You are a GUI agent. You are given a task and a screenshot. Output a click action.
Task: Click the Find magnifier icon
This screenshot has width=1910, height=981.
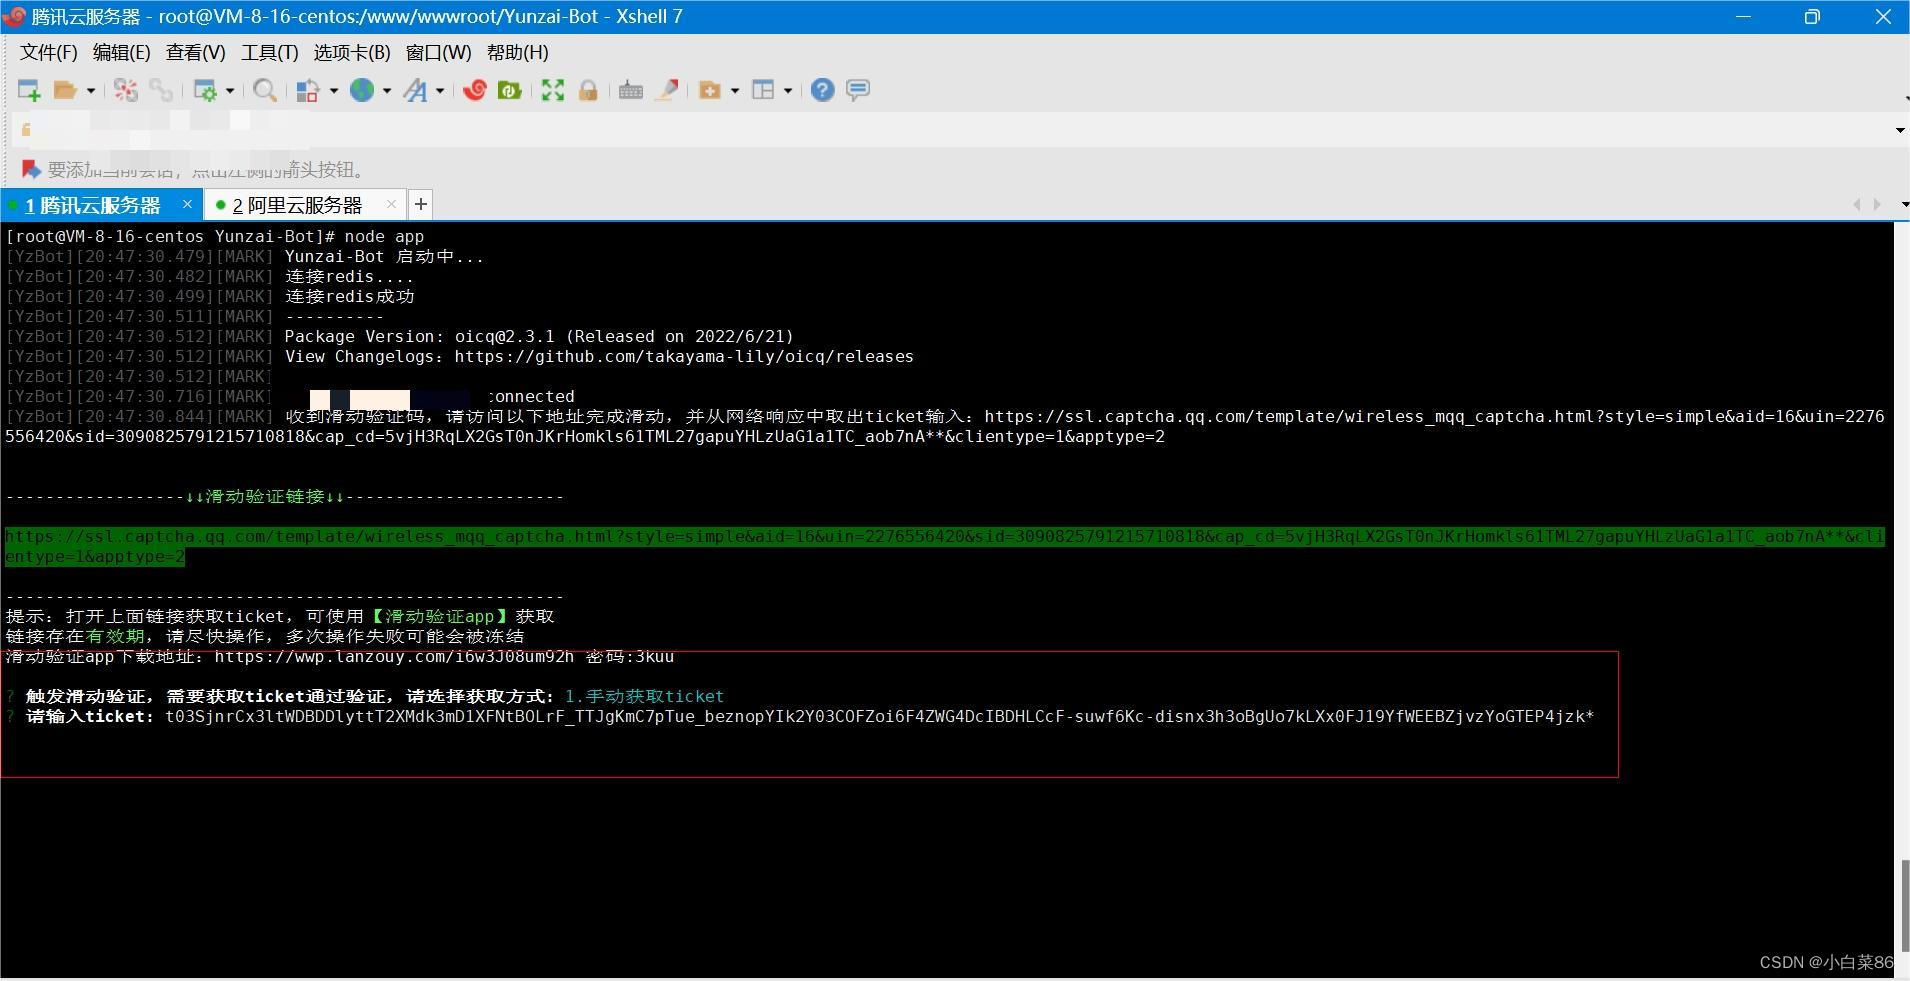(x=265, y=90)
